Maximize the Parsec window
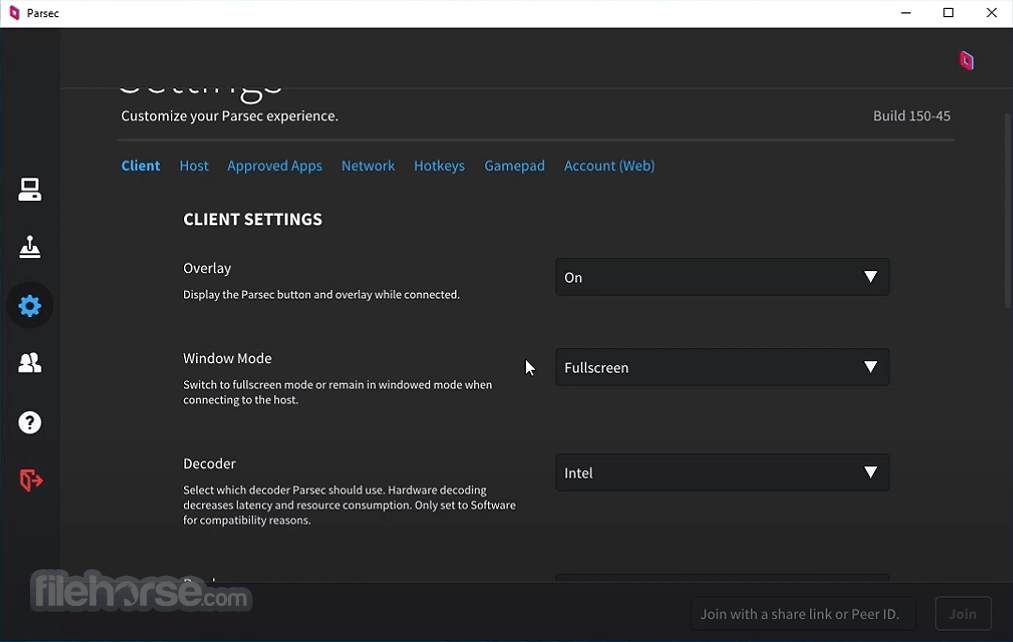This screenshot has height=642, width=1013. pyautogui.click(x=948, y=13)
